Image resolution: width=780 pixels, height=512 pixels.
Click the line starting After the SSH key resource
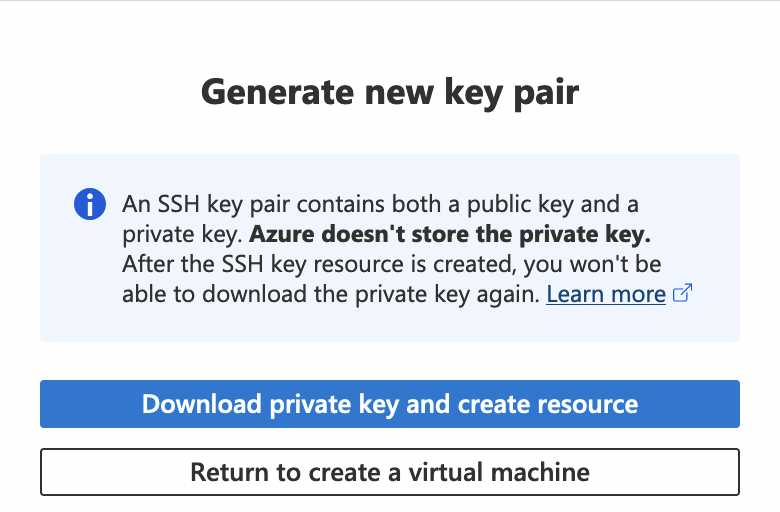click(392, 264)
